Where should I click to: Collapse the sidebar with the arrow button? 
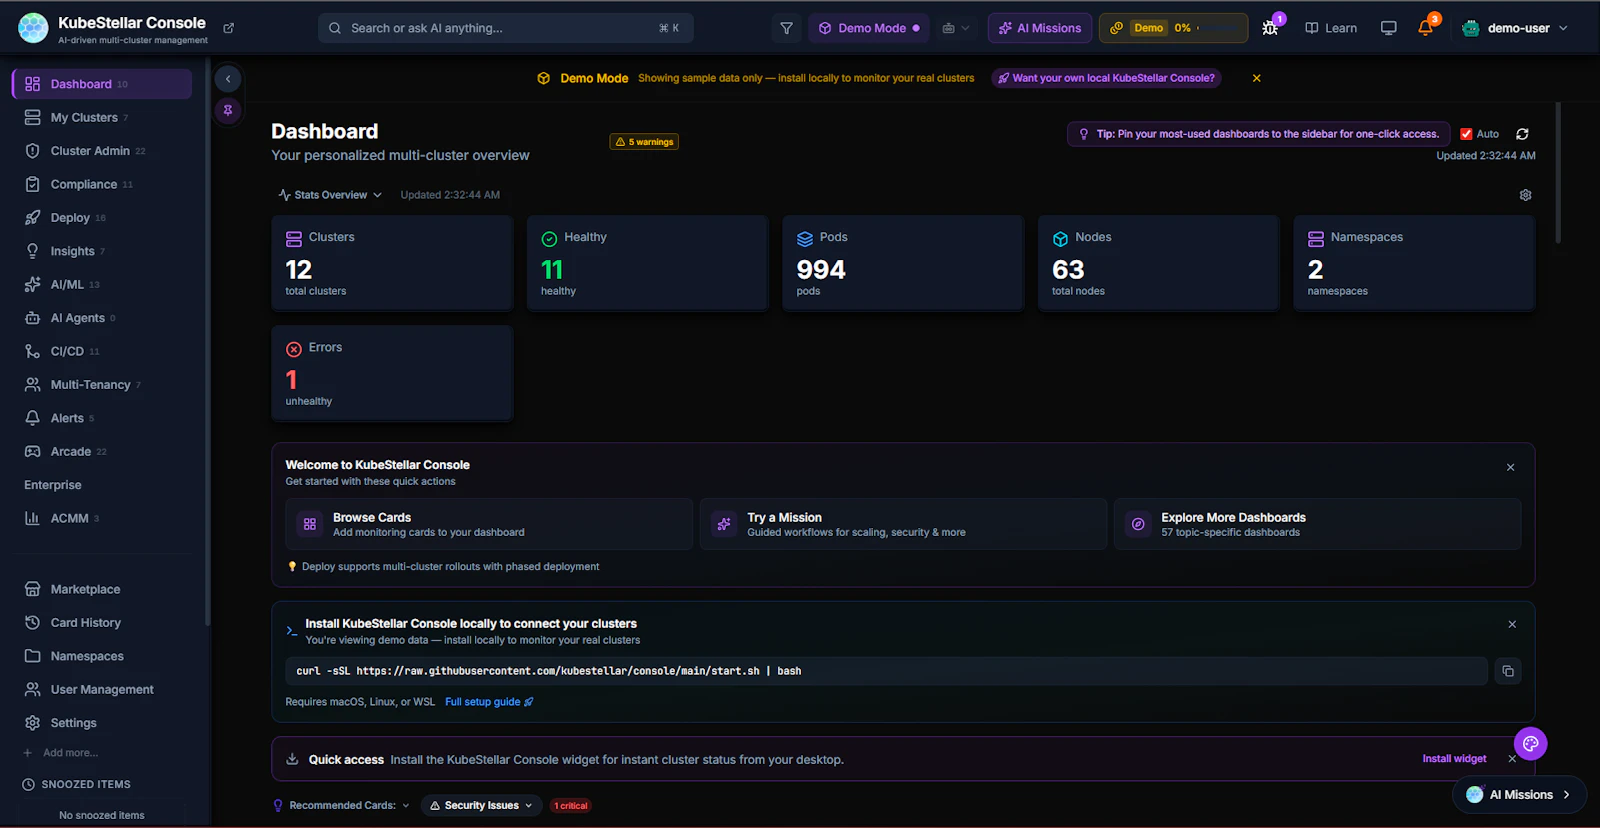pos(228,79)
